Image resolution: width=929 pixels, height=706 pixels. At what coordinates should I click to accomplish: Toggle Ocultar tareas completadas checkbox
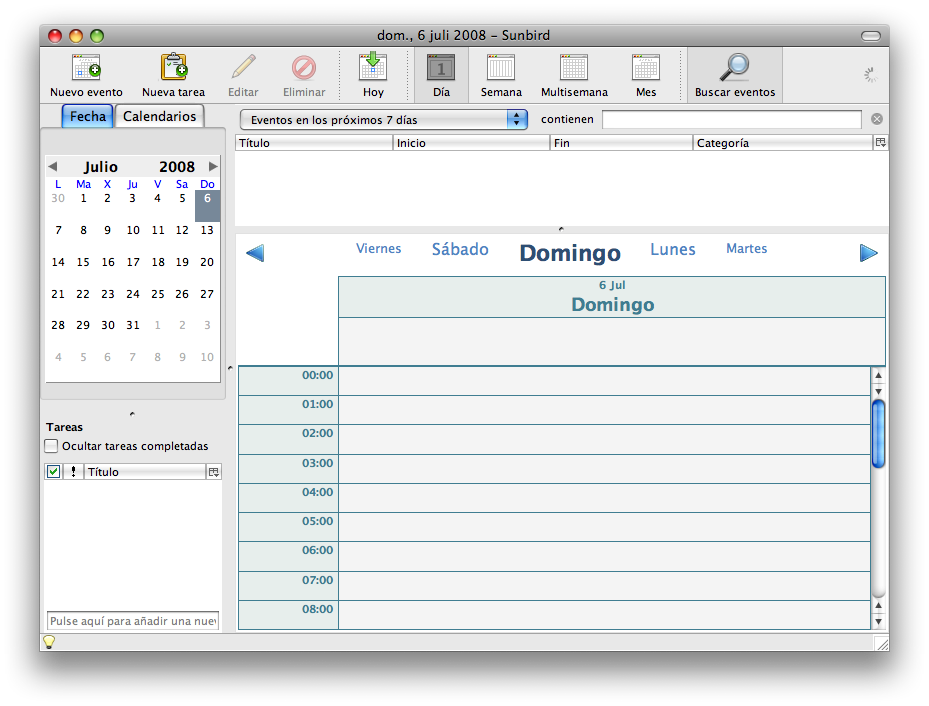(x=52, y=446)
